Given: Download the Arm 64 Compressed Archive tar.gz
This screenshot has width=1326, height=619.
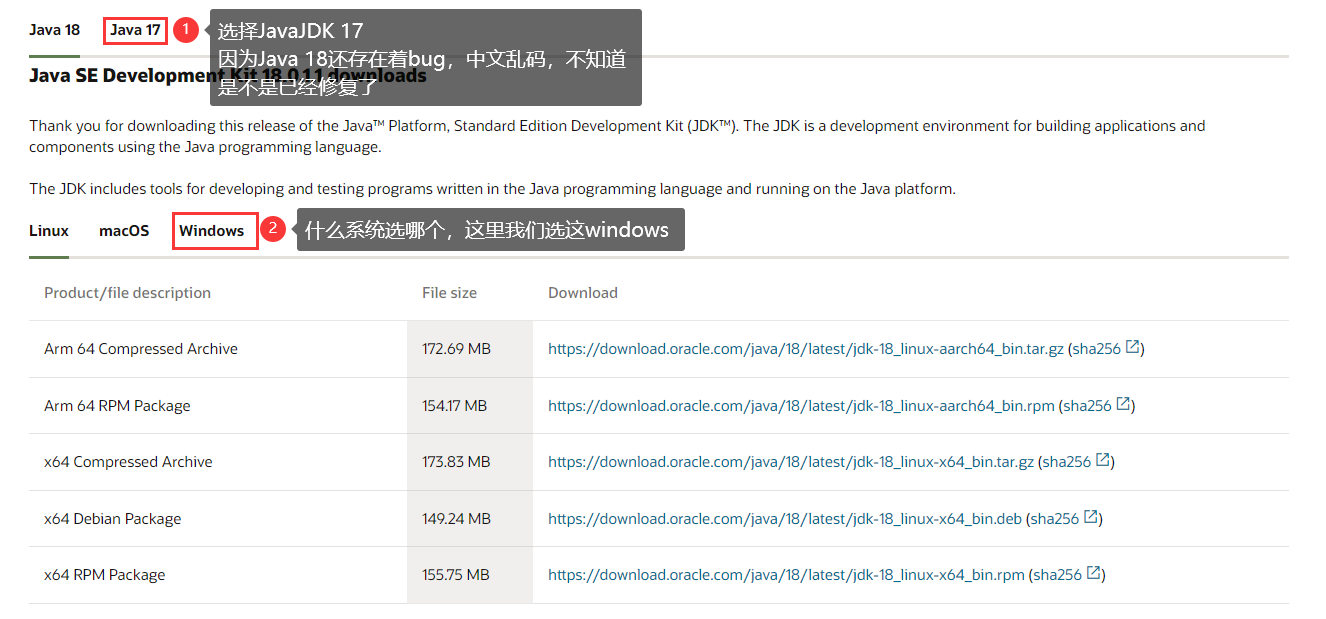Looking at the screenshot, I should pyautogui.click(x=804, y=349).
